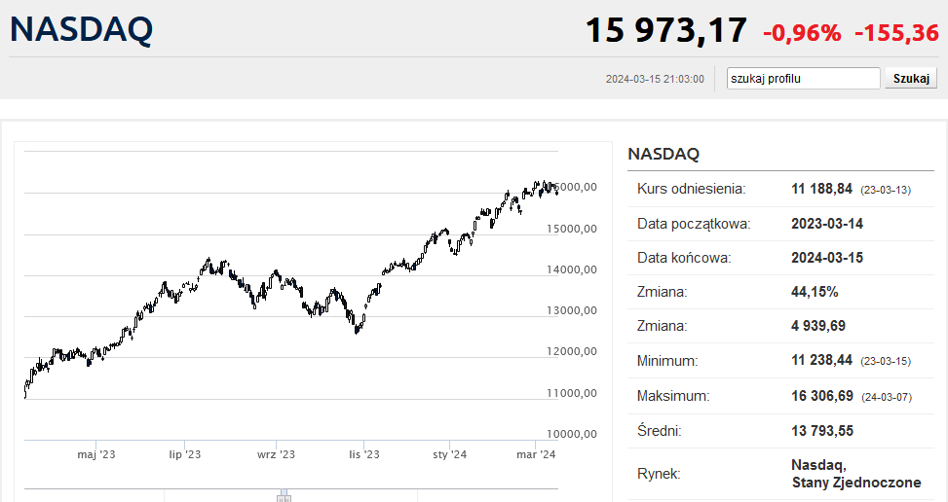Viewport: 948px width, 502px height.
Task: Click the 'Data końcowa:' label
Action: coord(684,258)
